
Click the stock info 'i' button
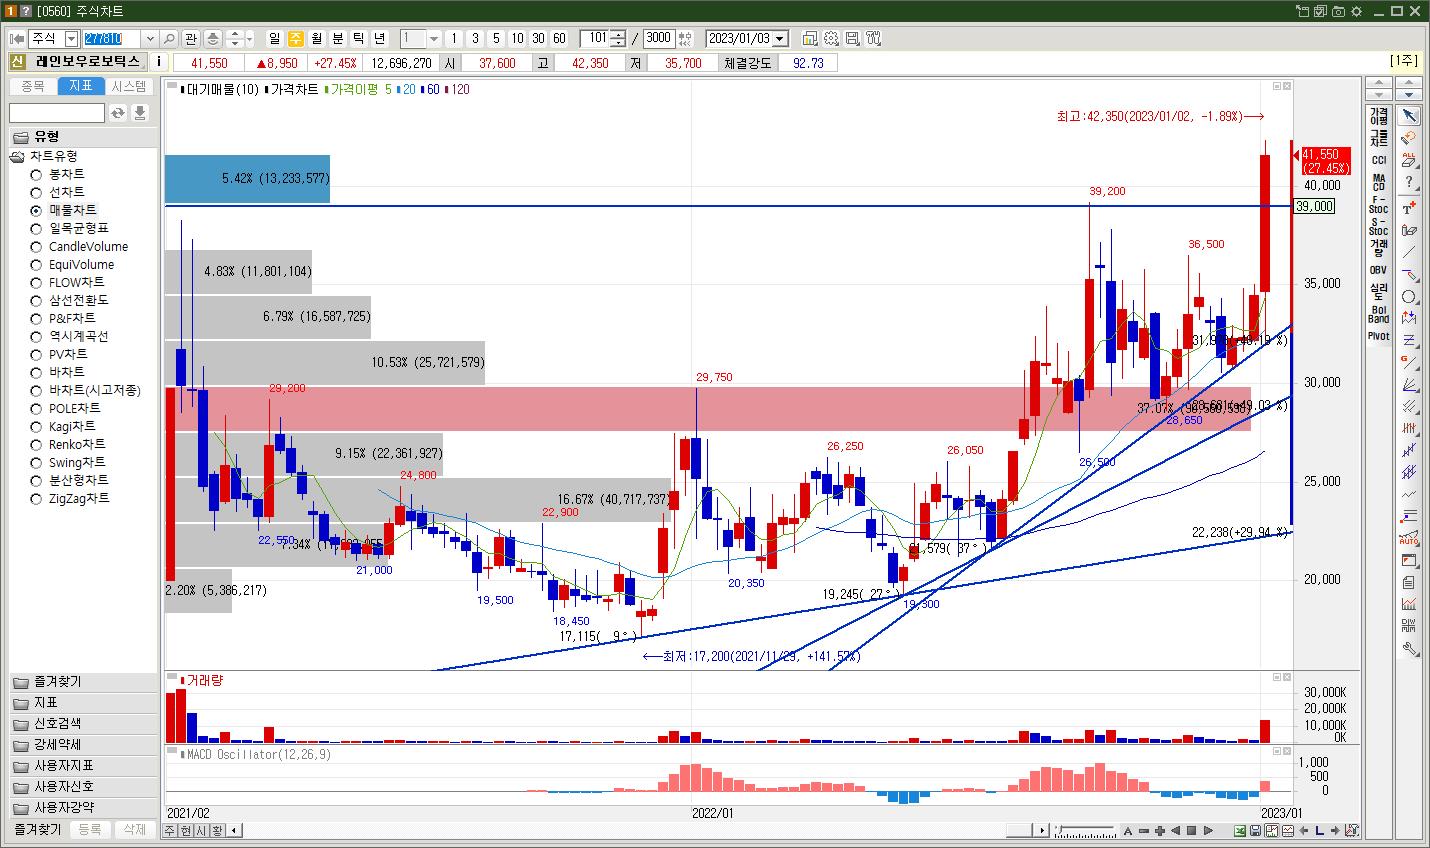(x=160, y=62)
